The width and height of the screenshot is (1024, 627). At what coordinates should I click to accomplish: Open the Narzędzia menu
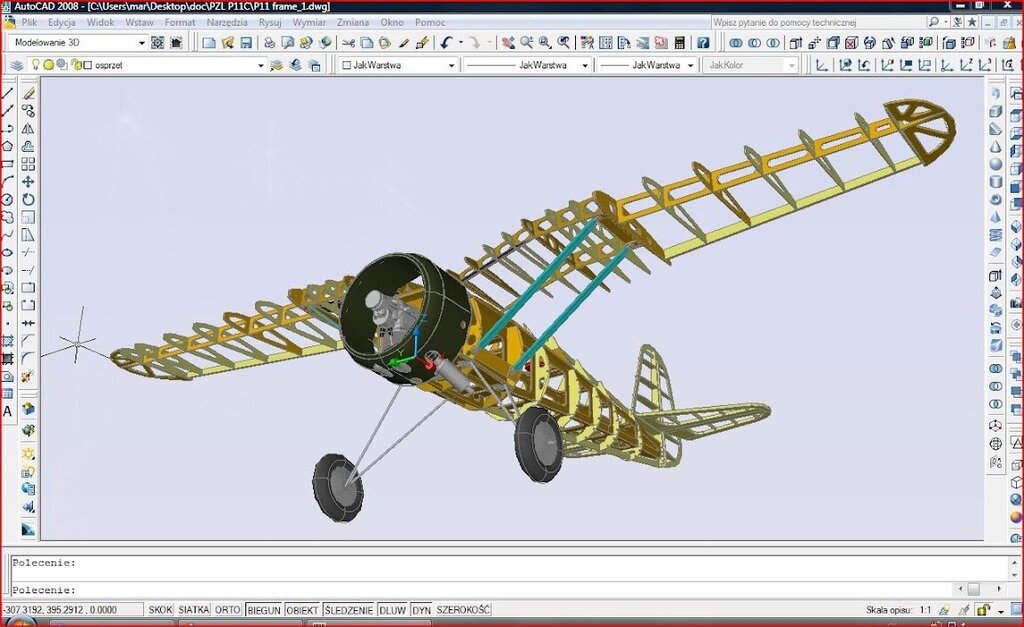click(227, 22)
